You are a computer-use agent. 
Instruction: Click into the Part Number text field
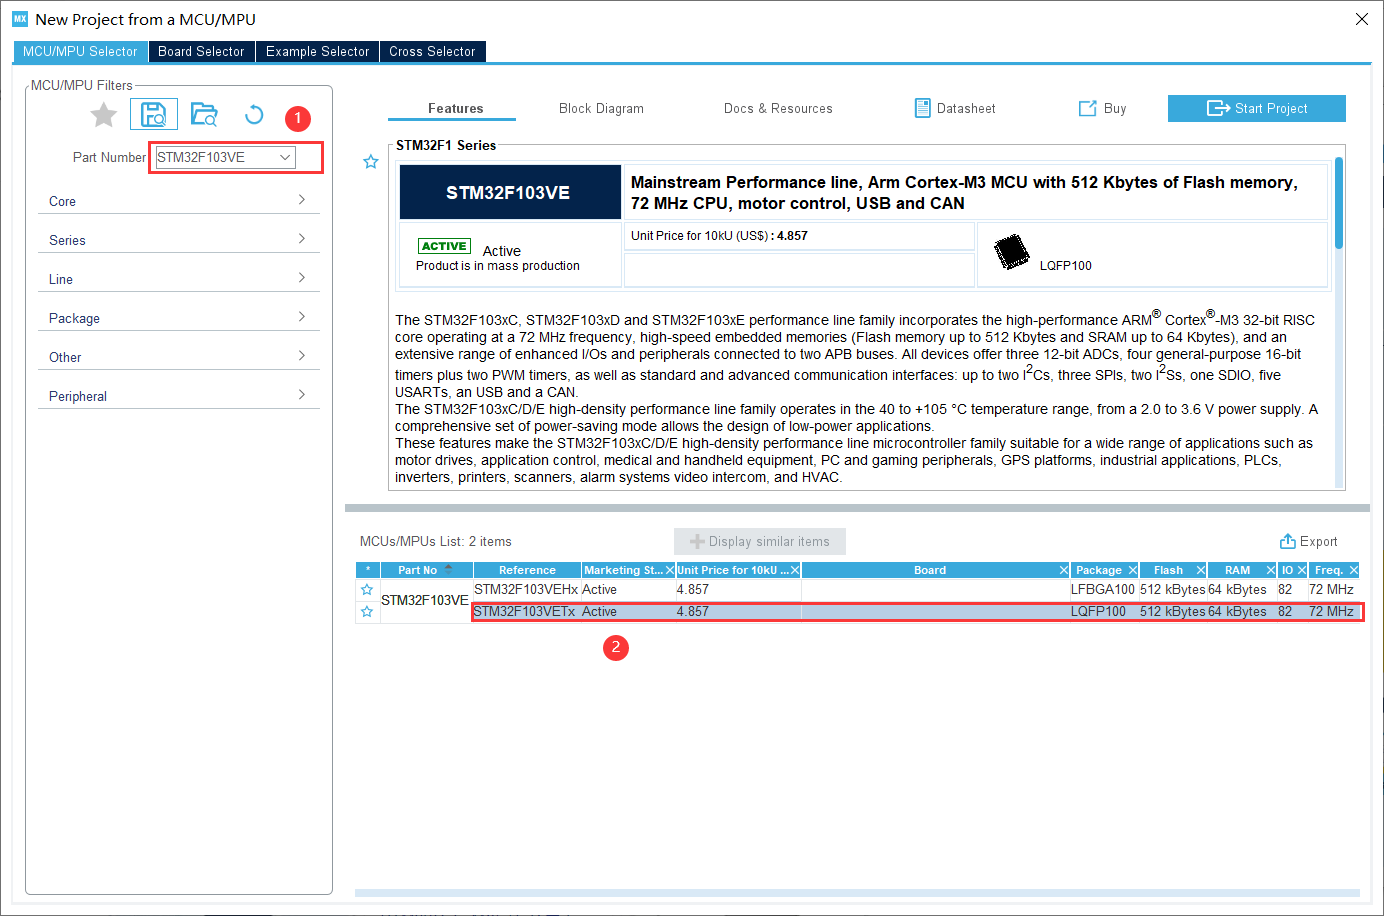pyautogui.click(x=215, y=157)
